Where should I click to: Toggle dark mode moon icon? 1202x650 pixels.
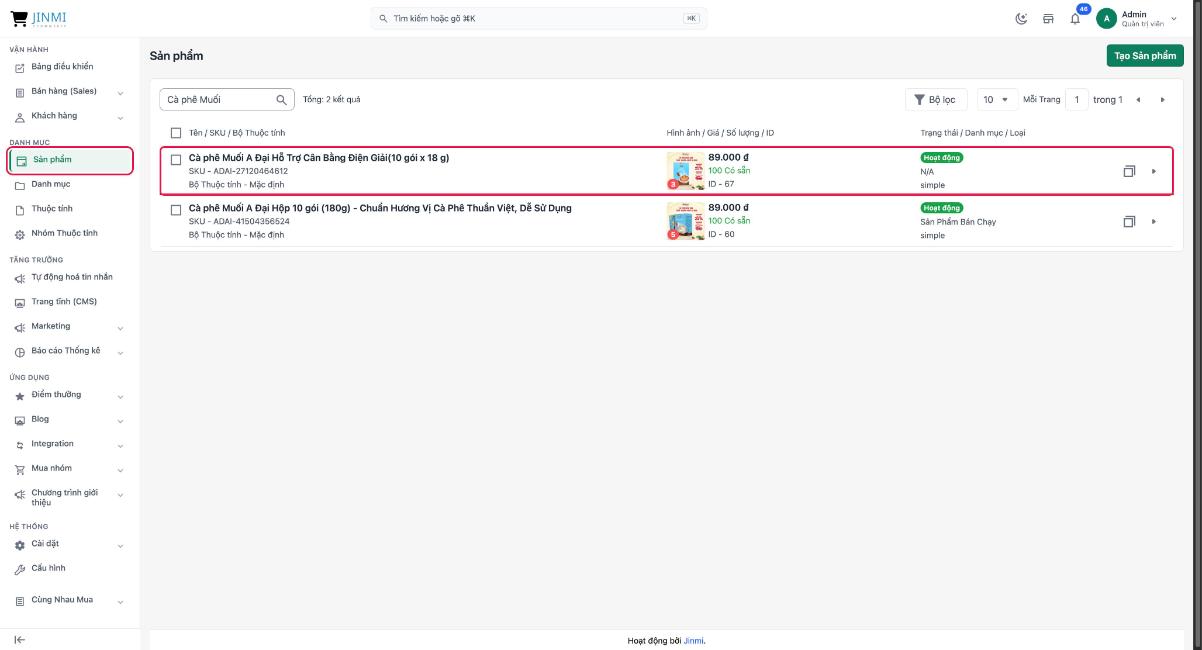pyautogui.click(x=1021, y=19)
